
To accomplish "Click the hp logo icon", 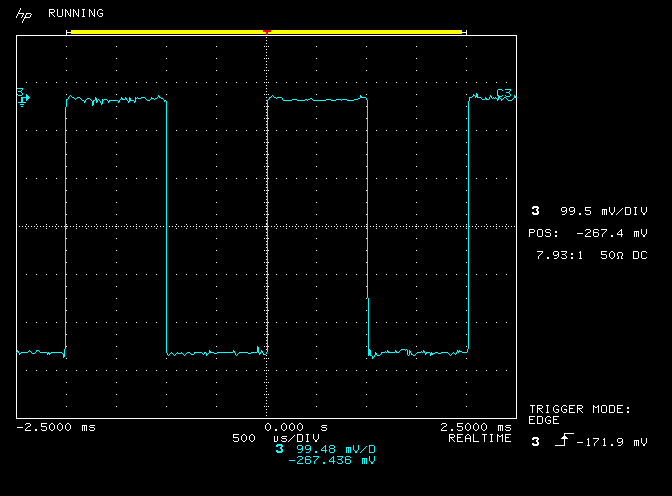I will [24, 14].
